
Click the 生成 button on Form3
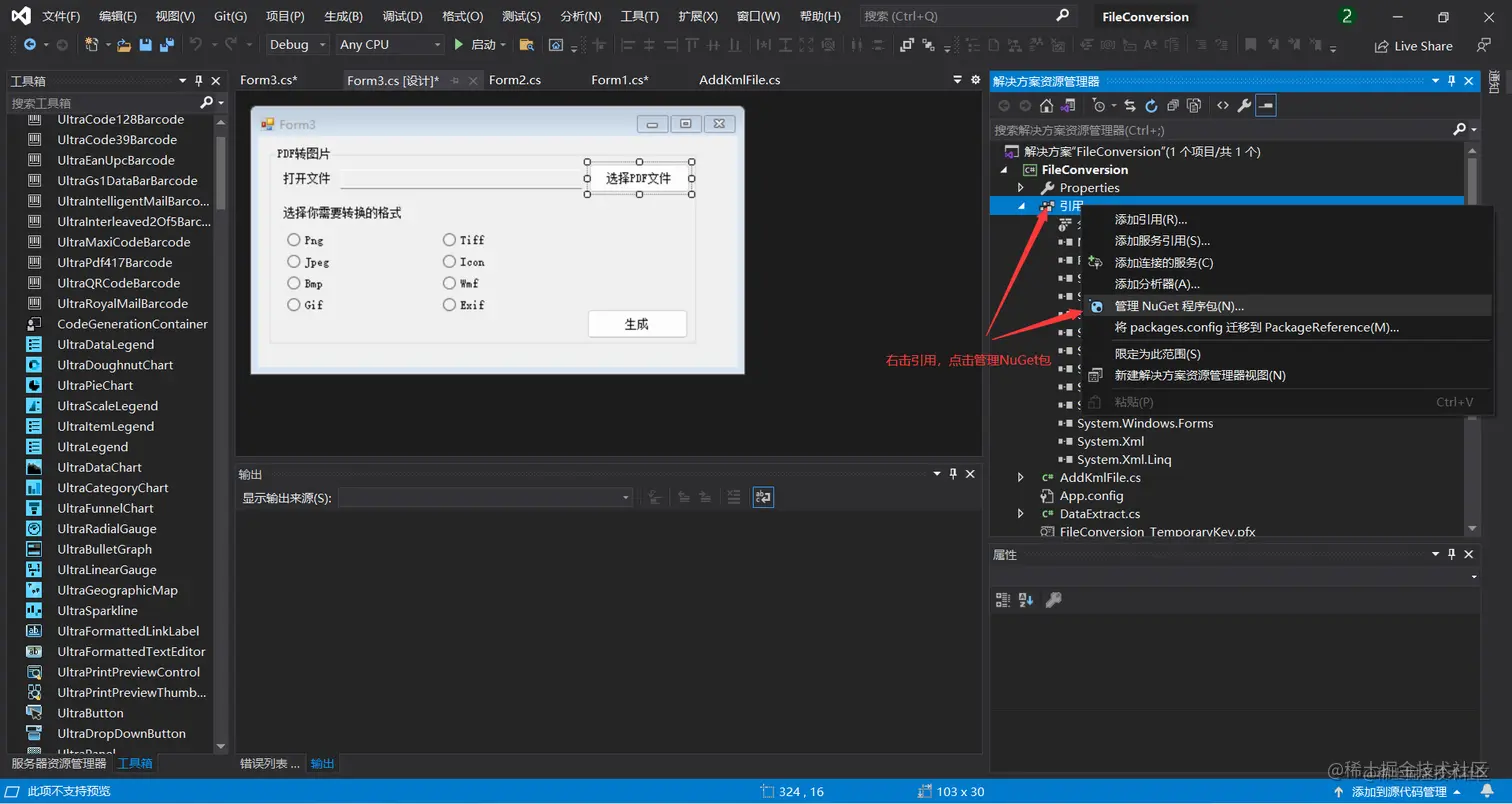tap(637, 324)
